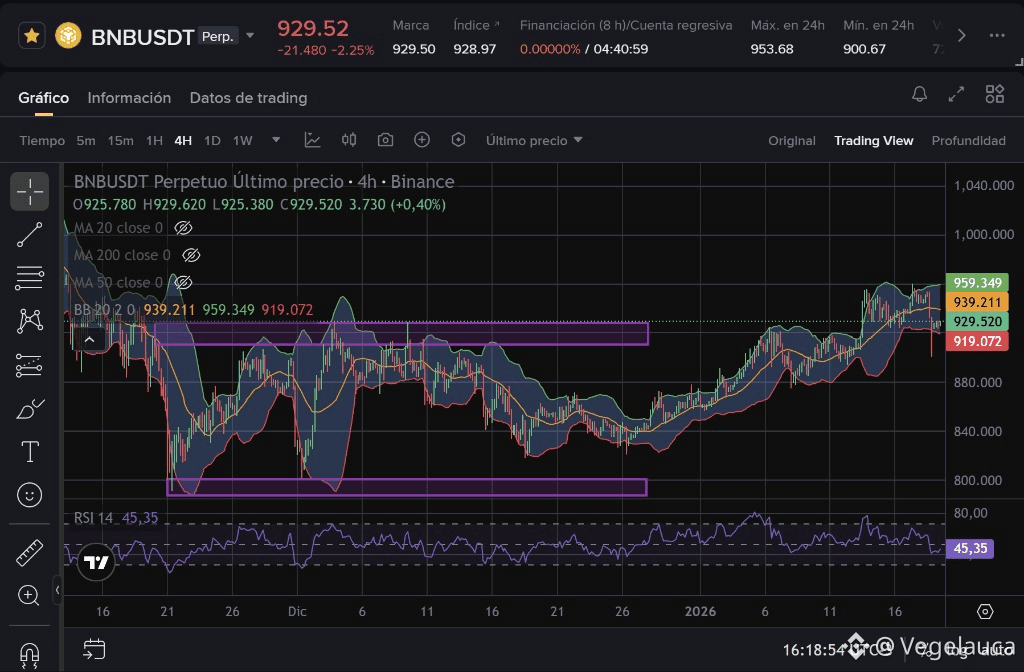The image size is (1024, 672).
Task: Show the MA 200 indicator
Action: 191,255
